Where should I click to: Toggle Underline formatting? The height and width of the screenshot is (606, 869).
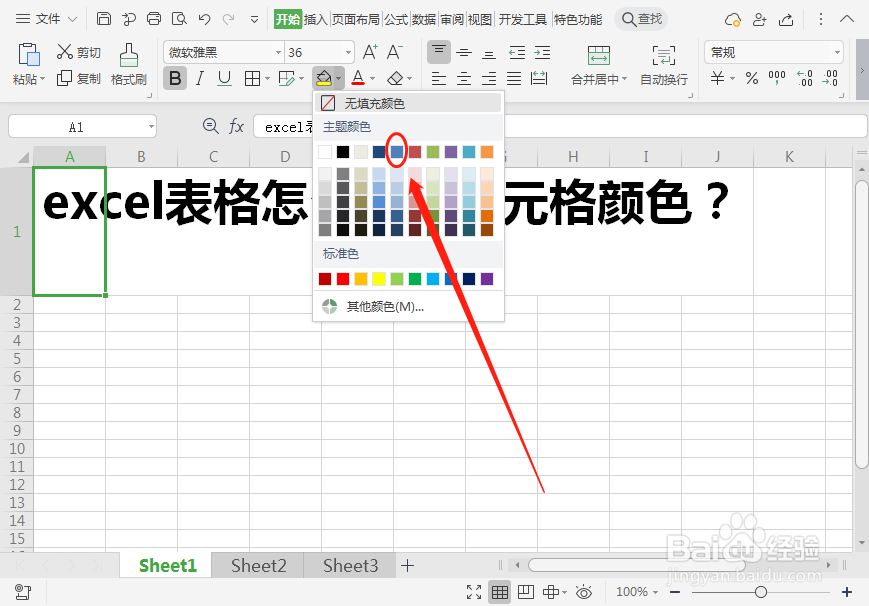pyautogui.click(x=224, y=78)
